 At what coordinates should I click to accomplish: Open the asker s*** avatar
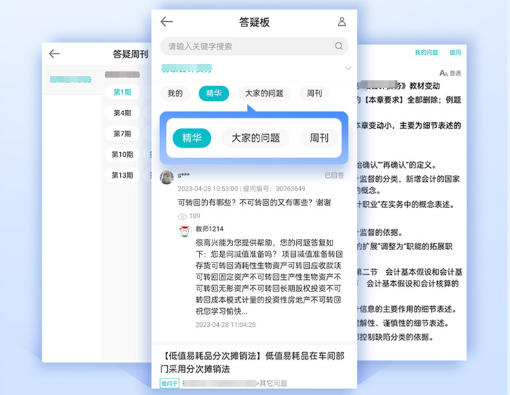[167, 177]
